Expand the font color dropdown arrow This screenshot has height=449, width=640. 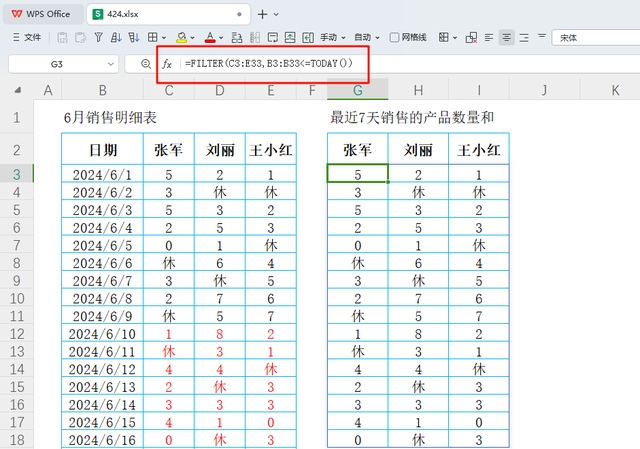221,38
